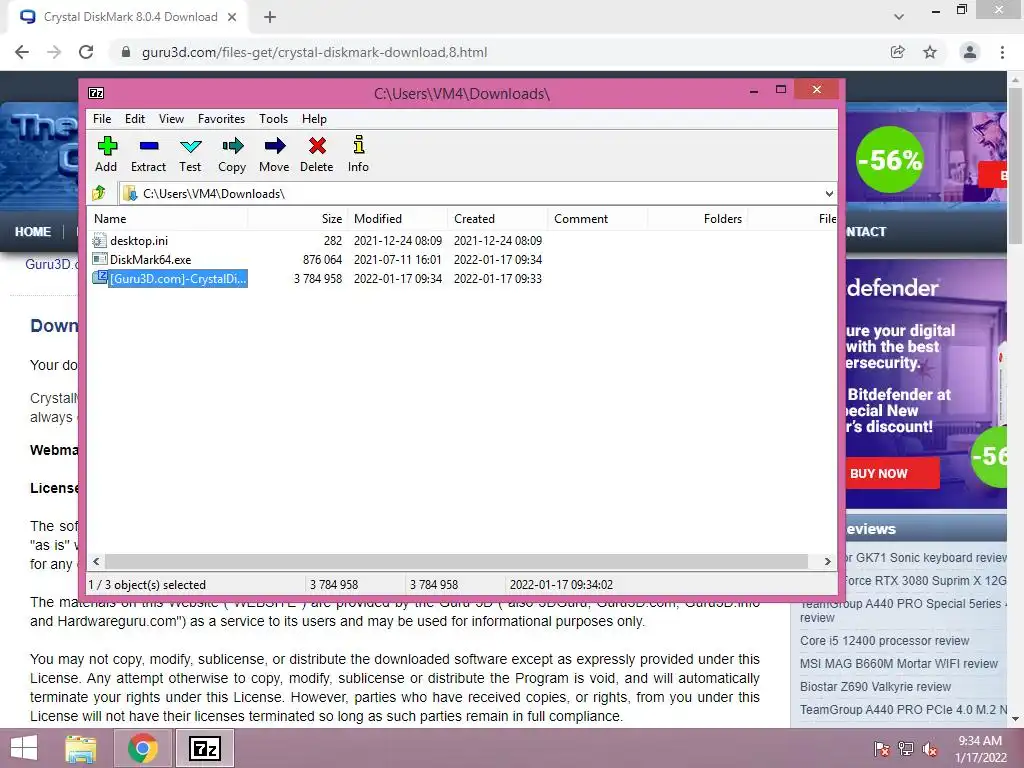1024x768 pixels.
Task: Click the 7z logo in title bar
Action: 96,93
